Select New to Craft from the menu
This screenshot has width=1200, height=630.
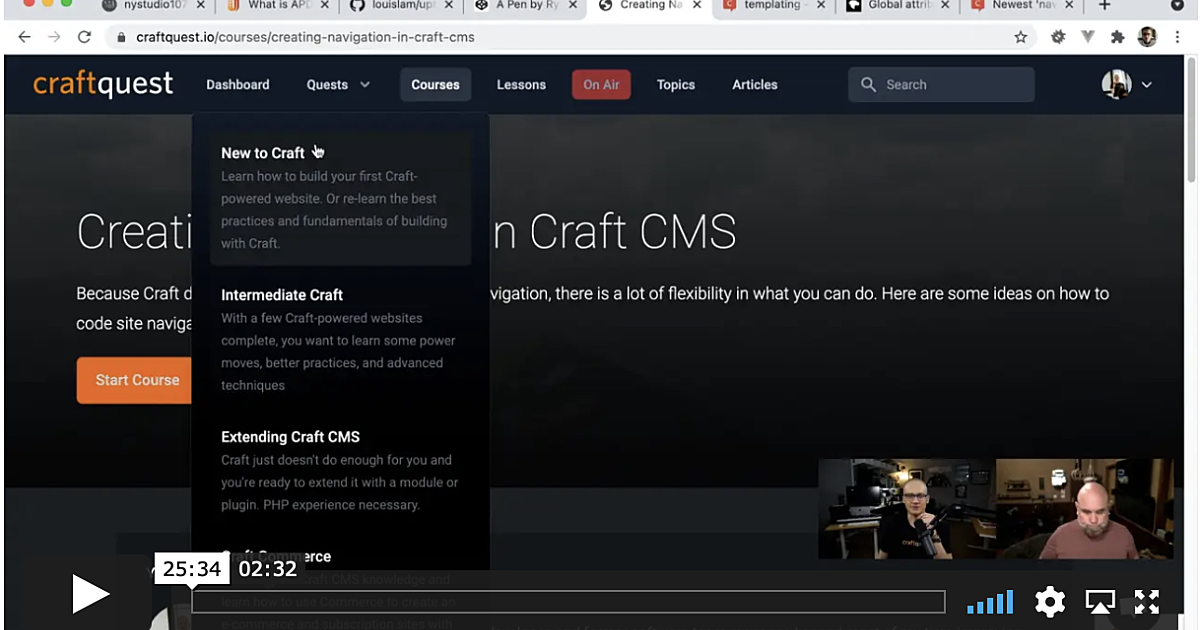(x=262, y=153)
